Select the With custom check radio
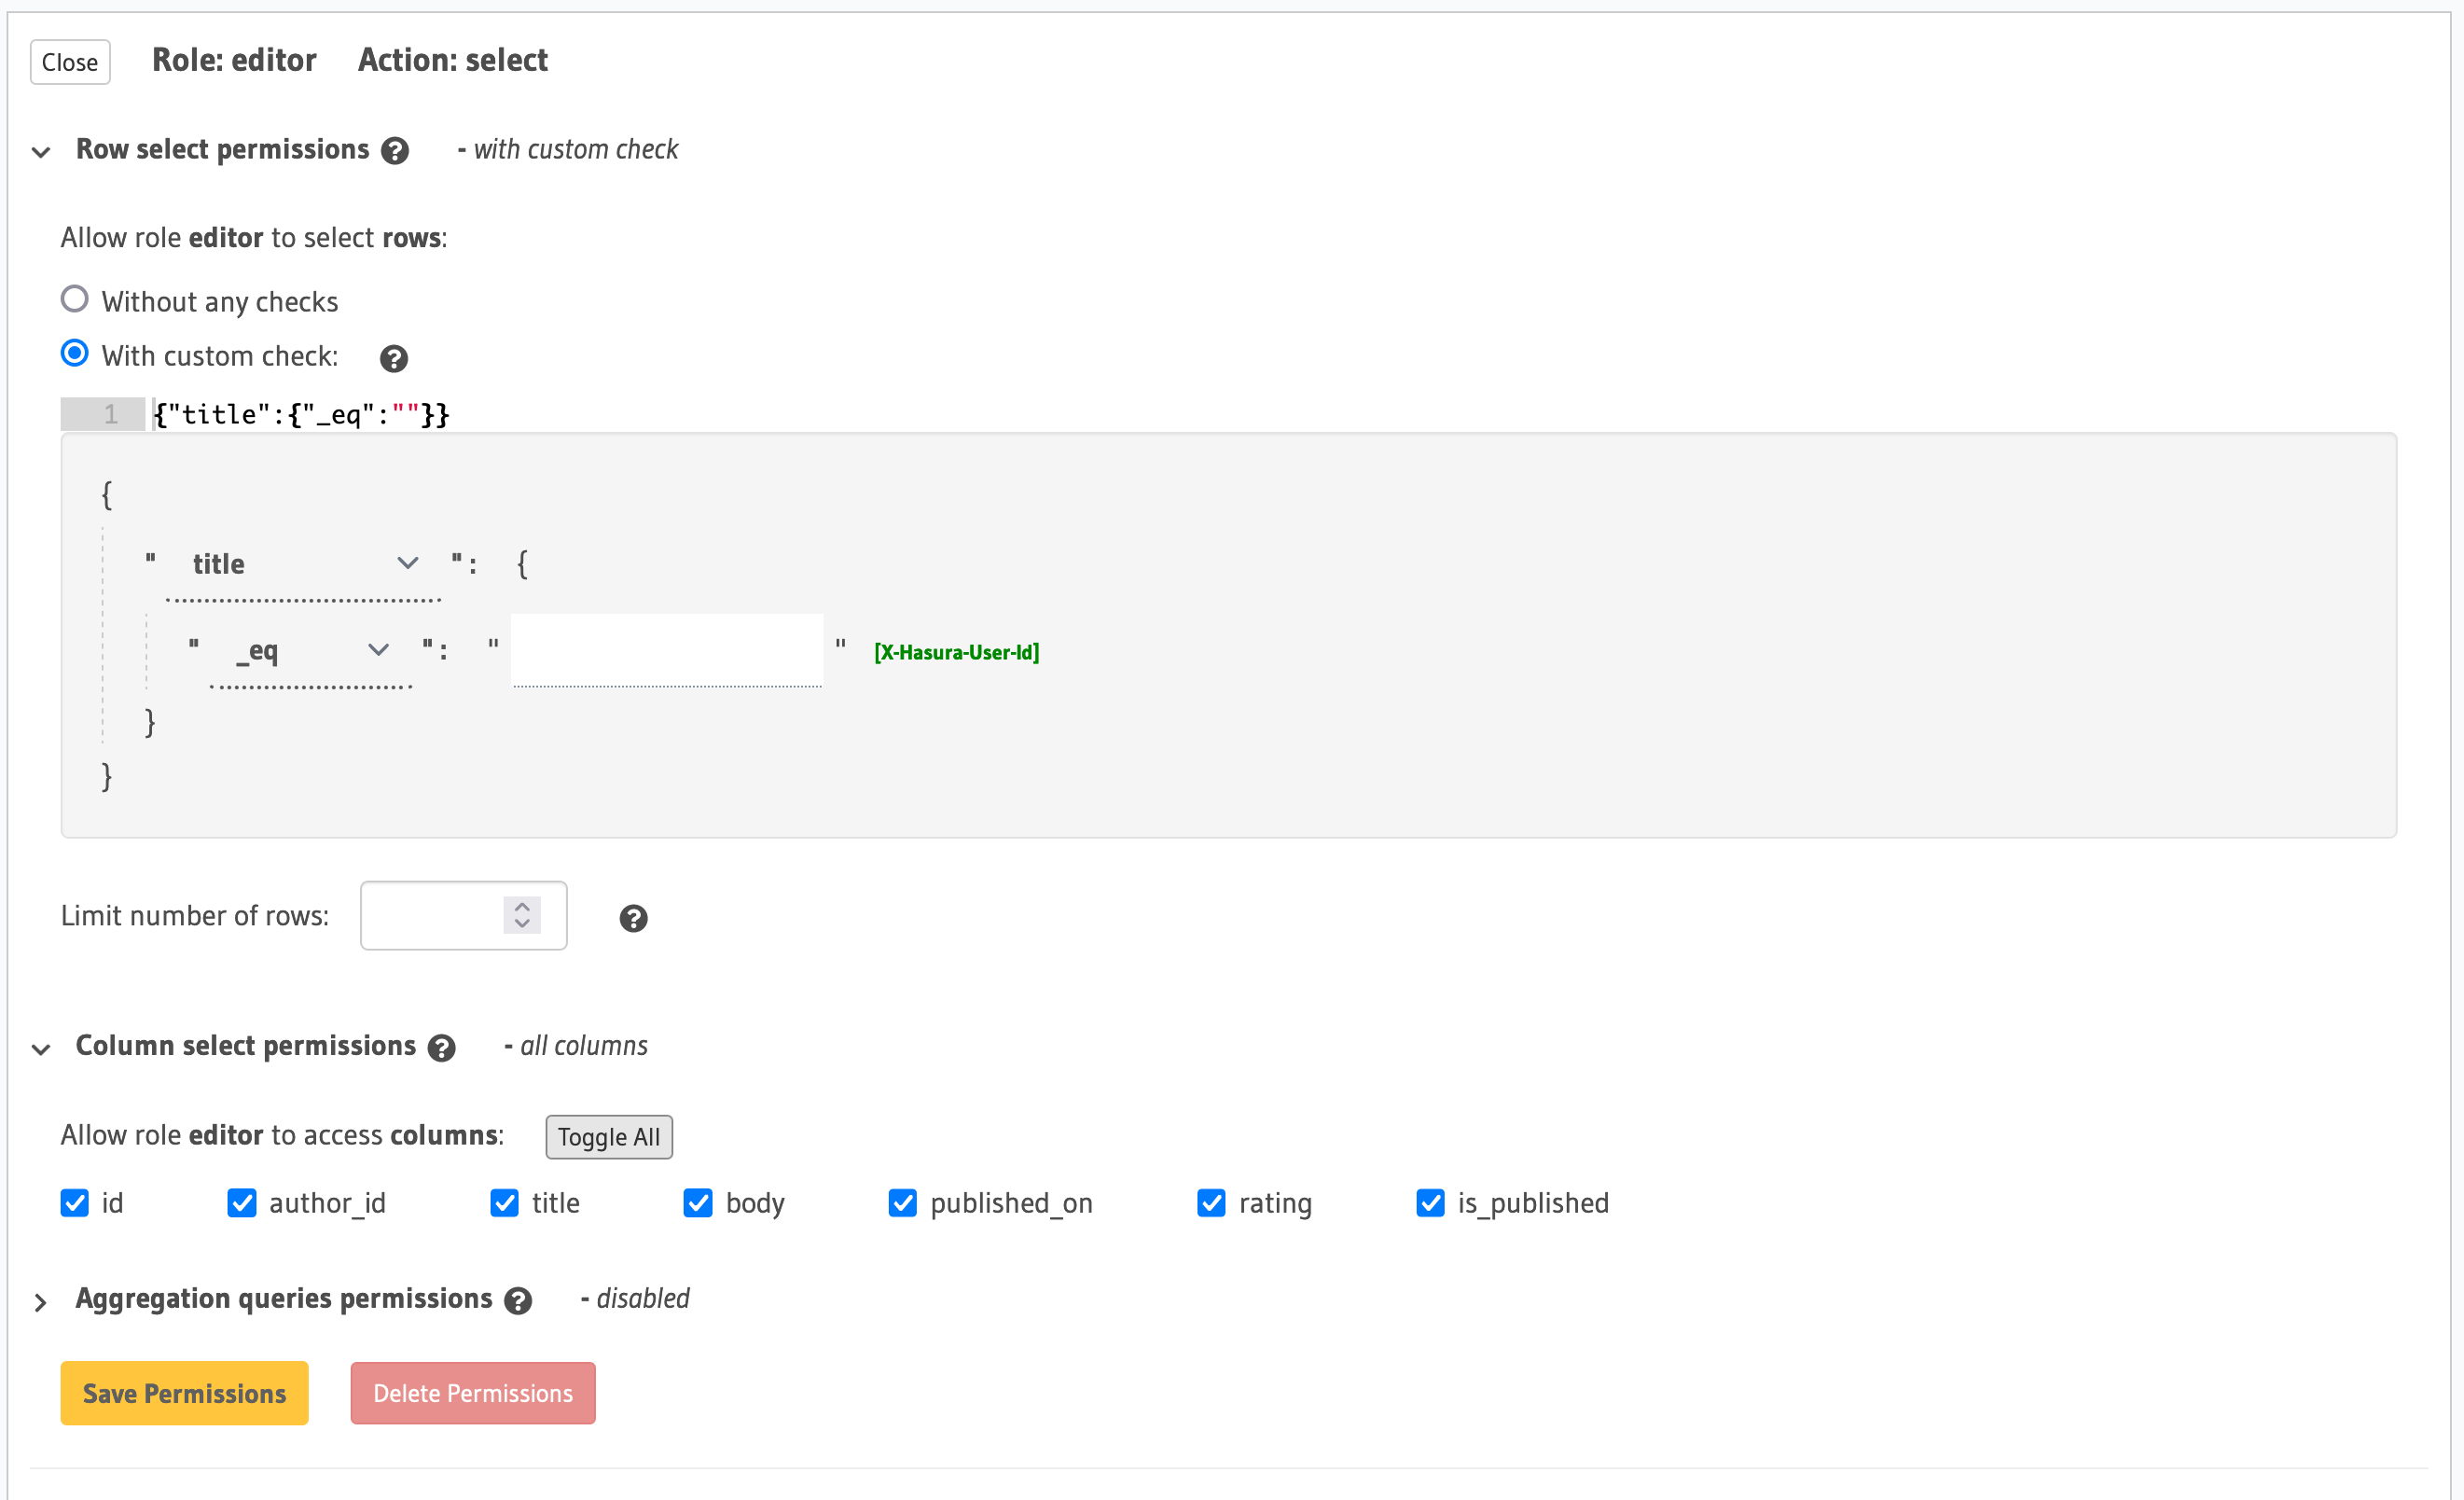This screenshot has width=2464, height=1500. (x=75, y=354)
